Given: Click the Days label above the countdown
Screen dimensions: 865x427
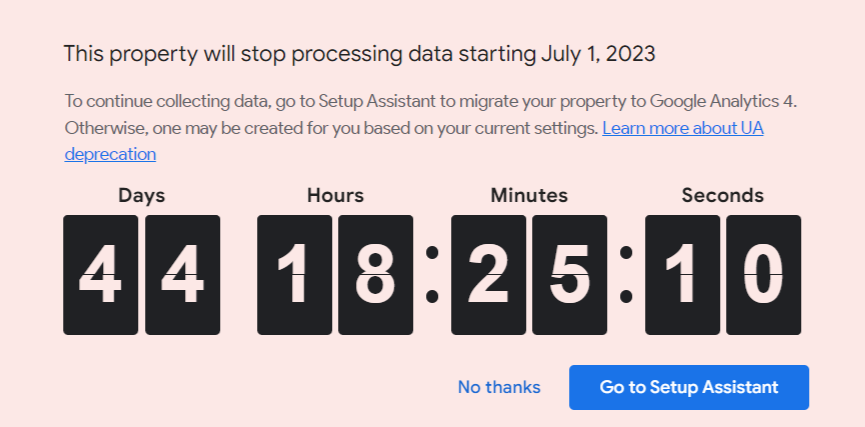Looking at the screenshot, I should coord(141,196).
